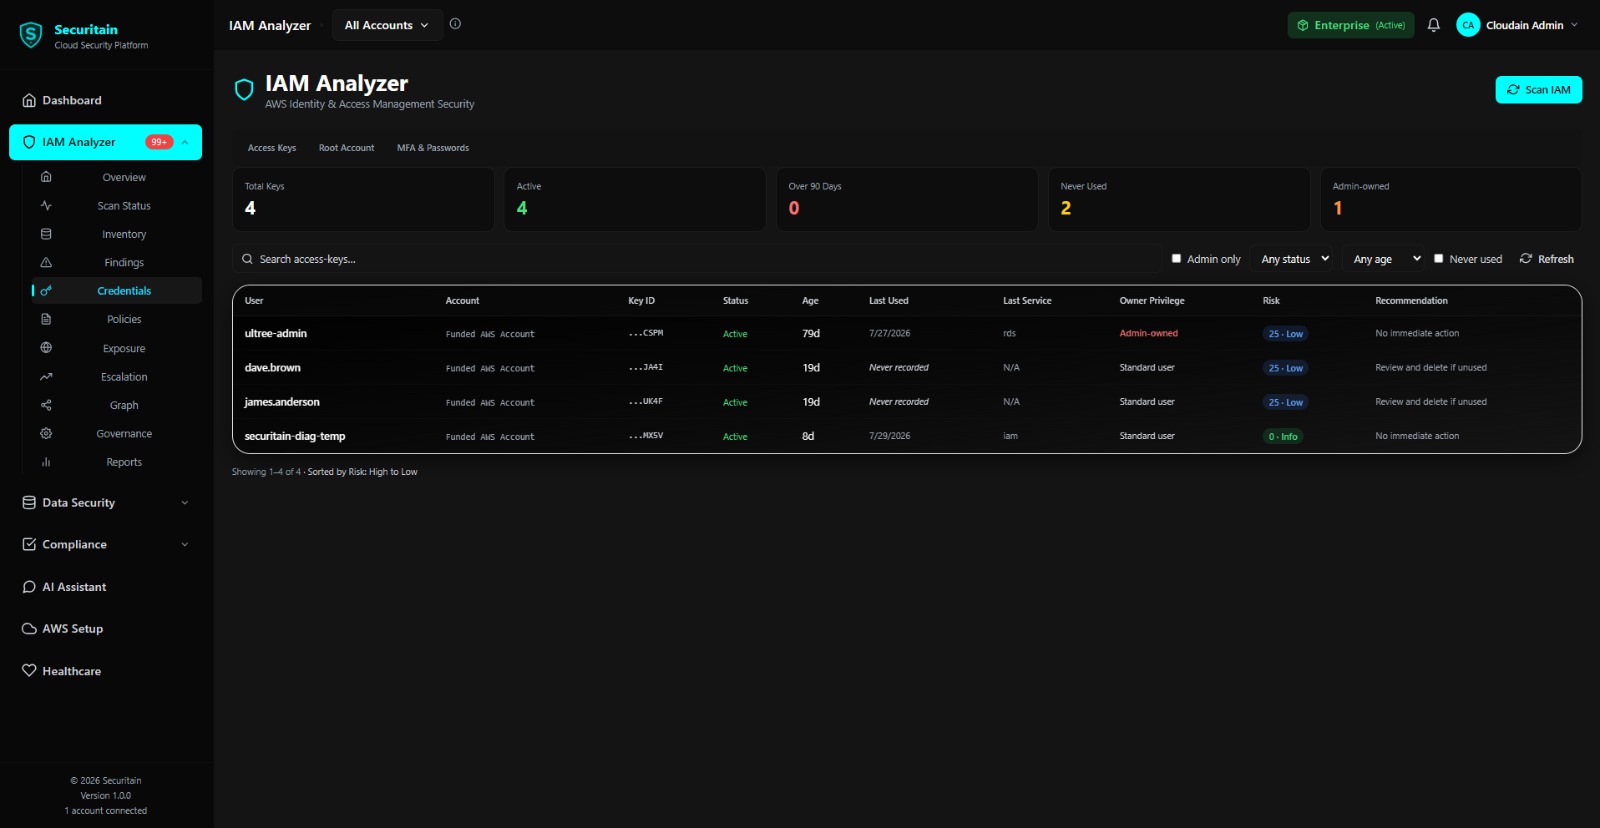The image size is (1600, 828).
Task: Click the Findings warning triangle icon
Action: [46, 262]
